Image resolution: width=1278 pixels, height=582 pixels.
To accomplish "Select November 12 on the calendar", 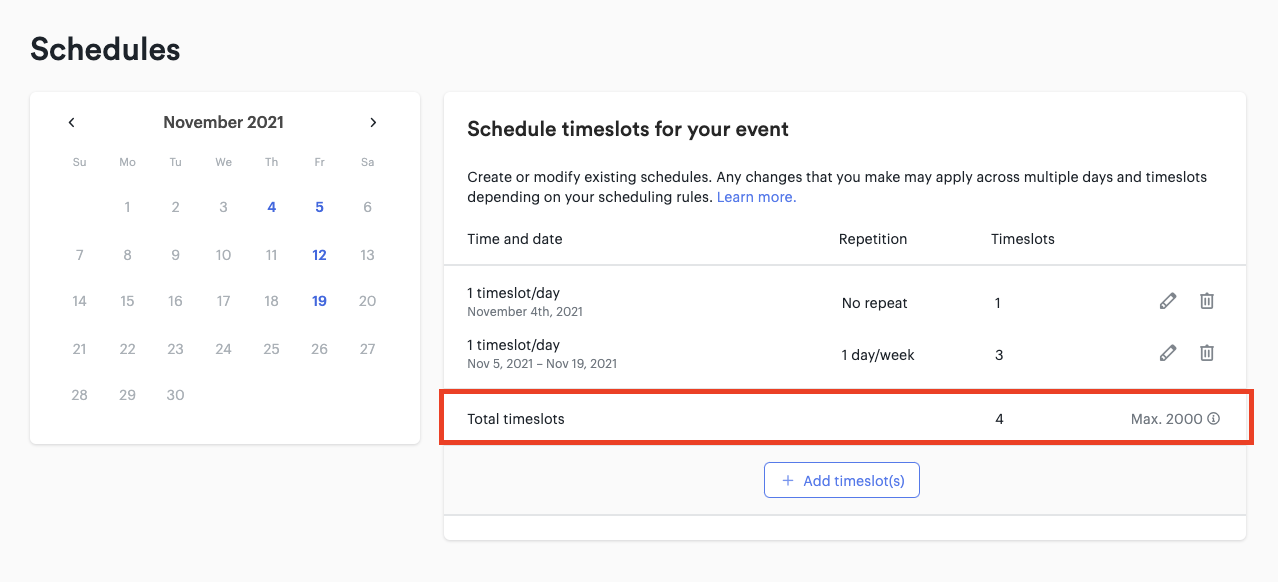I will [319, 255].
